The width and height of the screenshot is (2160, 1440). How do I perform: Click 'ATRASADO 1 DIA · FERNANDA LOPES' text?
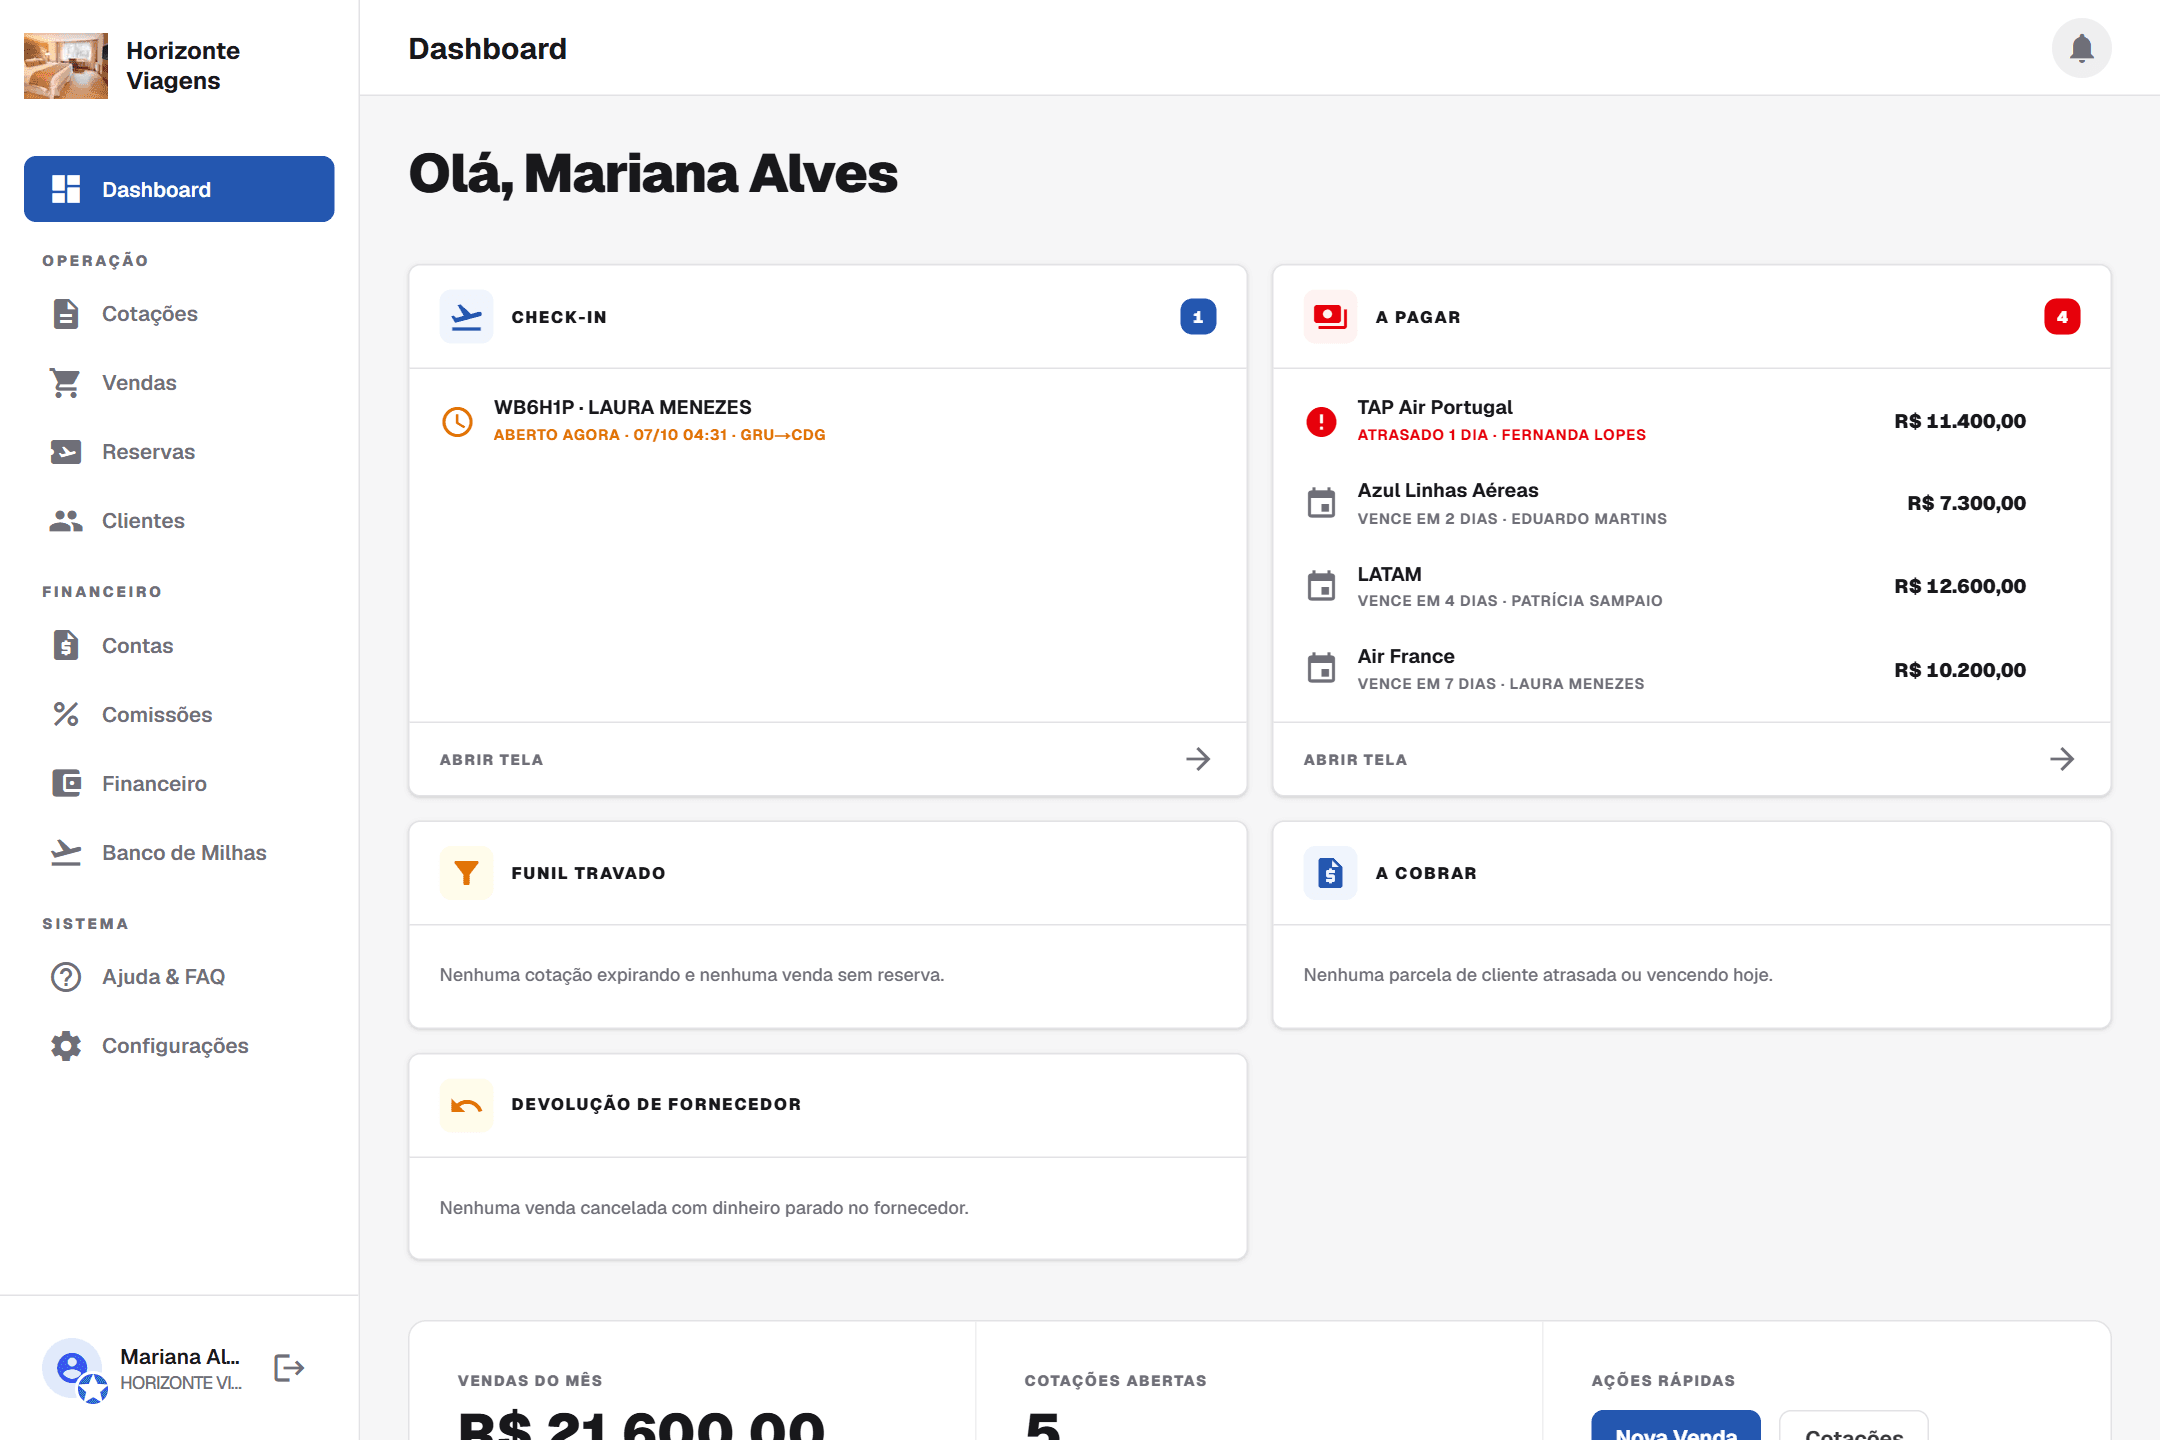point(1501,435)
